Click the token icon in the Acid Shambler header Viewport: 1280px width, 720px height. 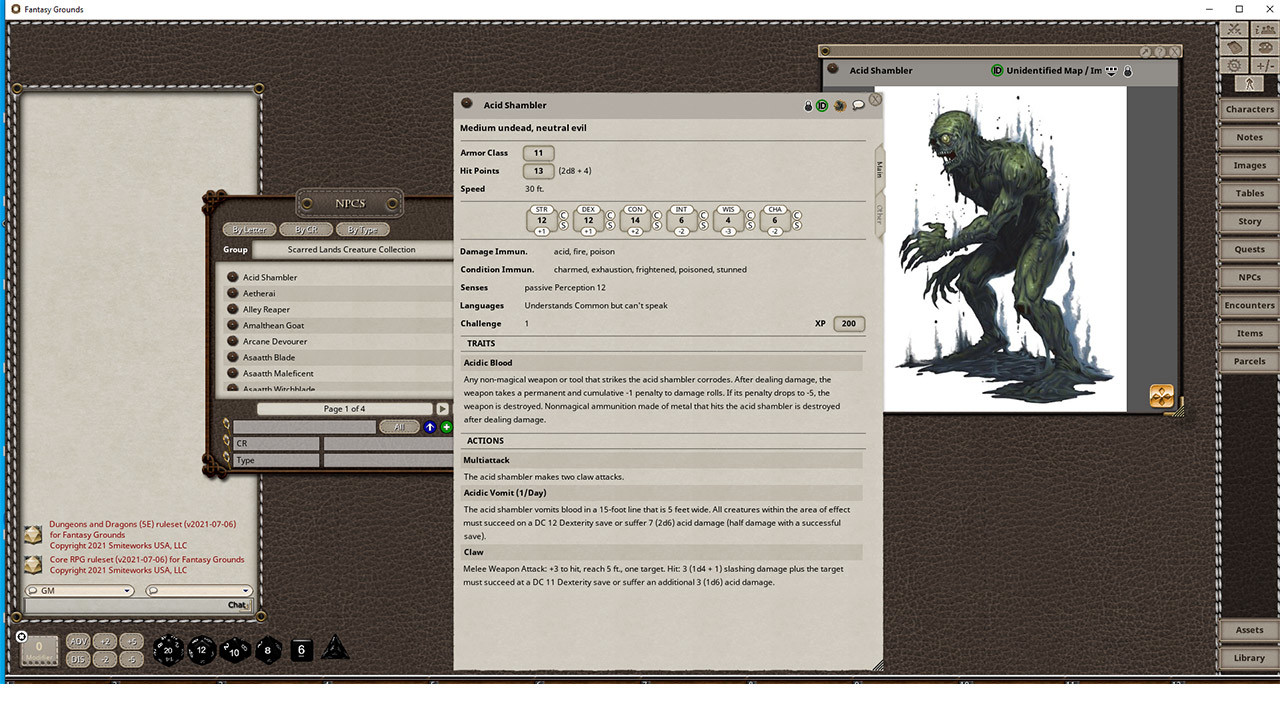840,105
